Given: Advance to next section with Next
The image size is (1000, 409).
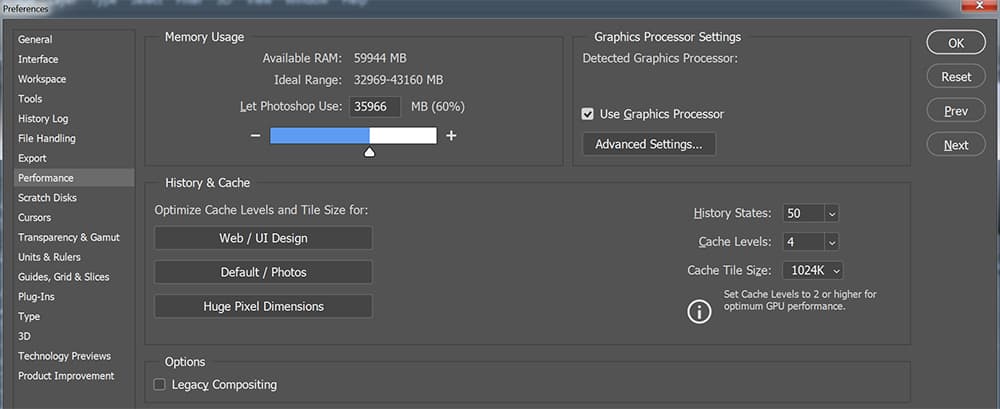Looking at the screenshot, I should coord(956,145).
